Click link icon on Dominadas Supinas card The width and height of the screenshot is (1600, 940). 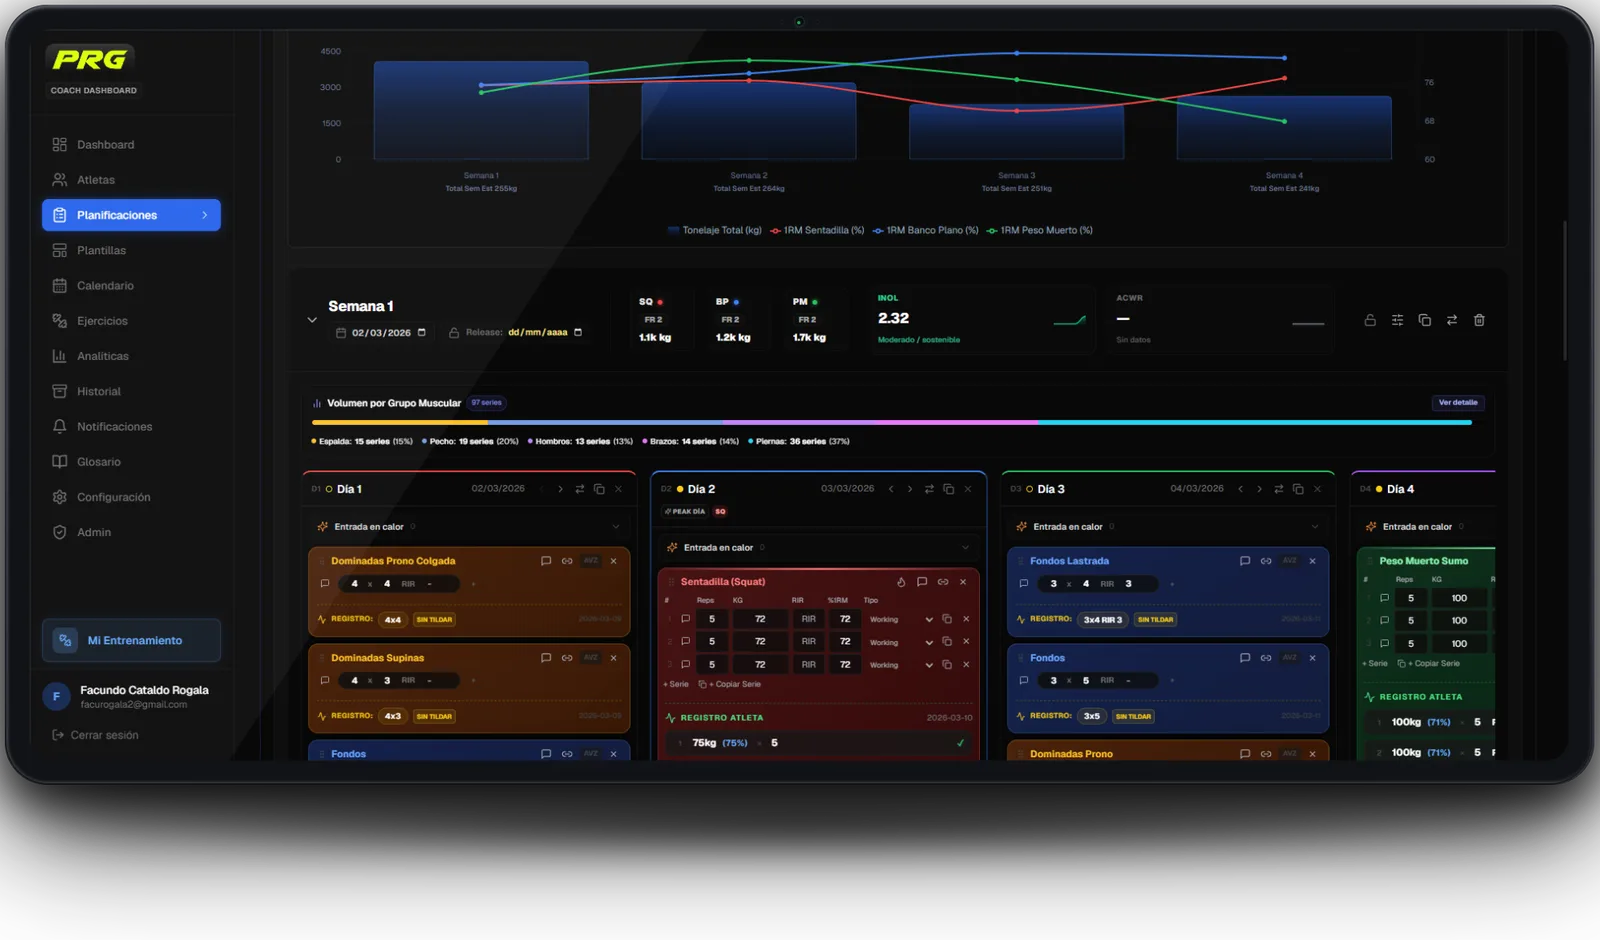click(567, 658)
